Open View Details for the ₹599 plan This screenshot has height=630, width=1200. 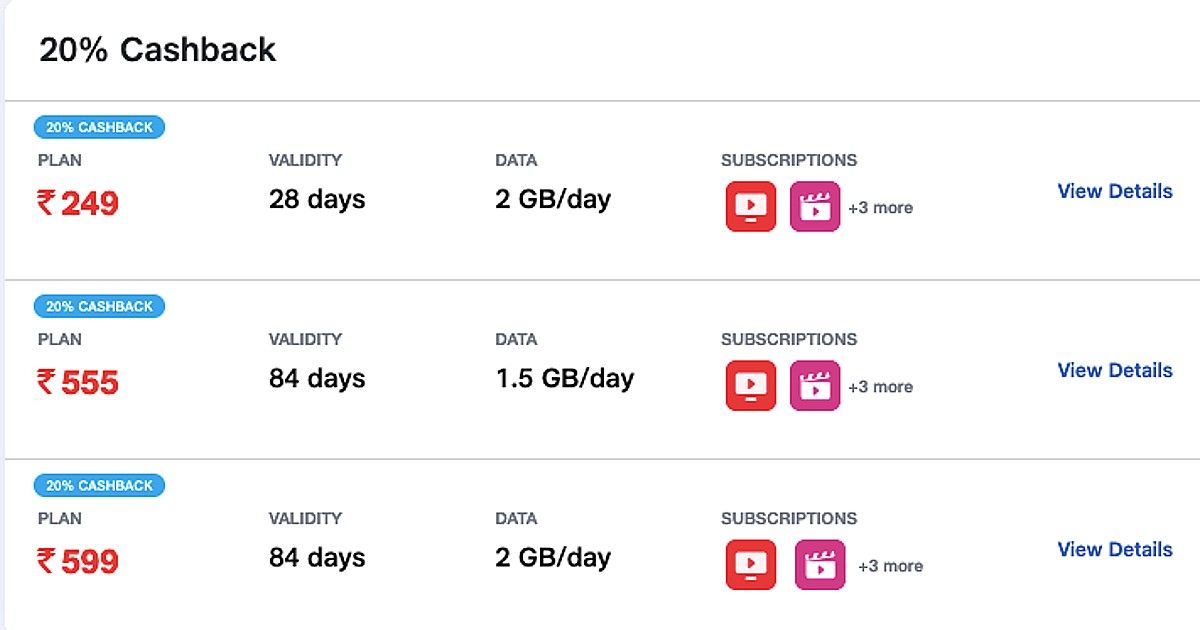(1115, 549)
